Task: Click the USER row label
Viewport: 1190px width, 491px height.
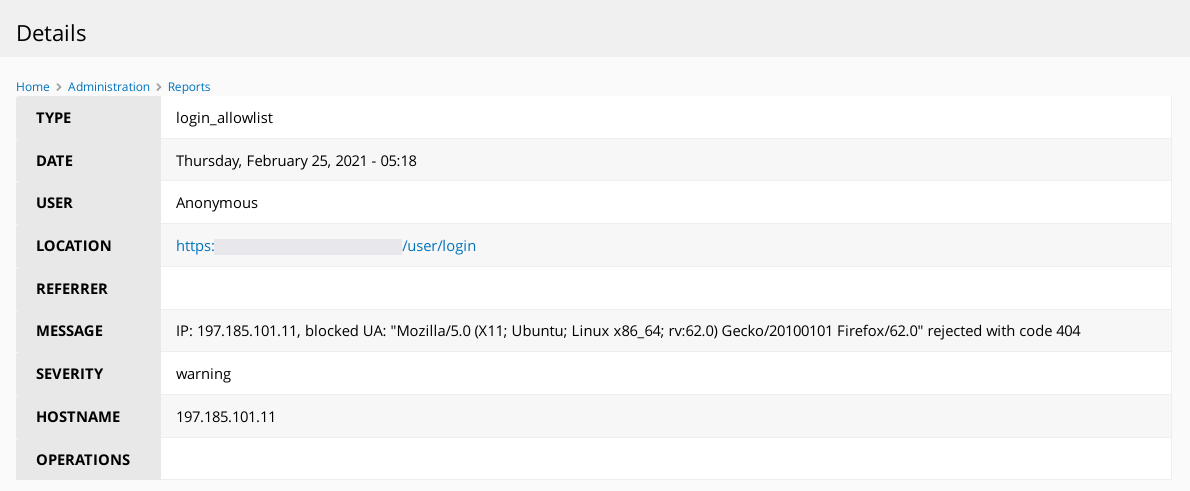Action: click(55, 203)
